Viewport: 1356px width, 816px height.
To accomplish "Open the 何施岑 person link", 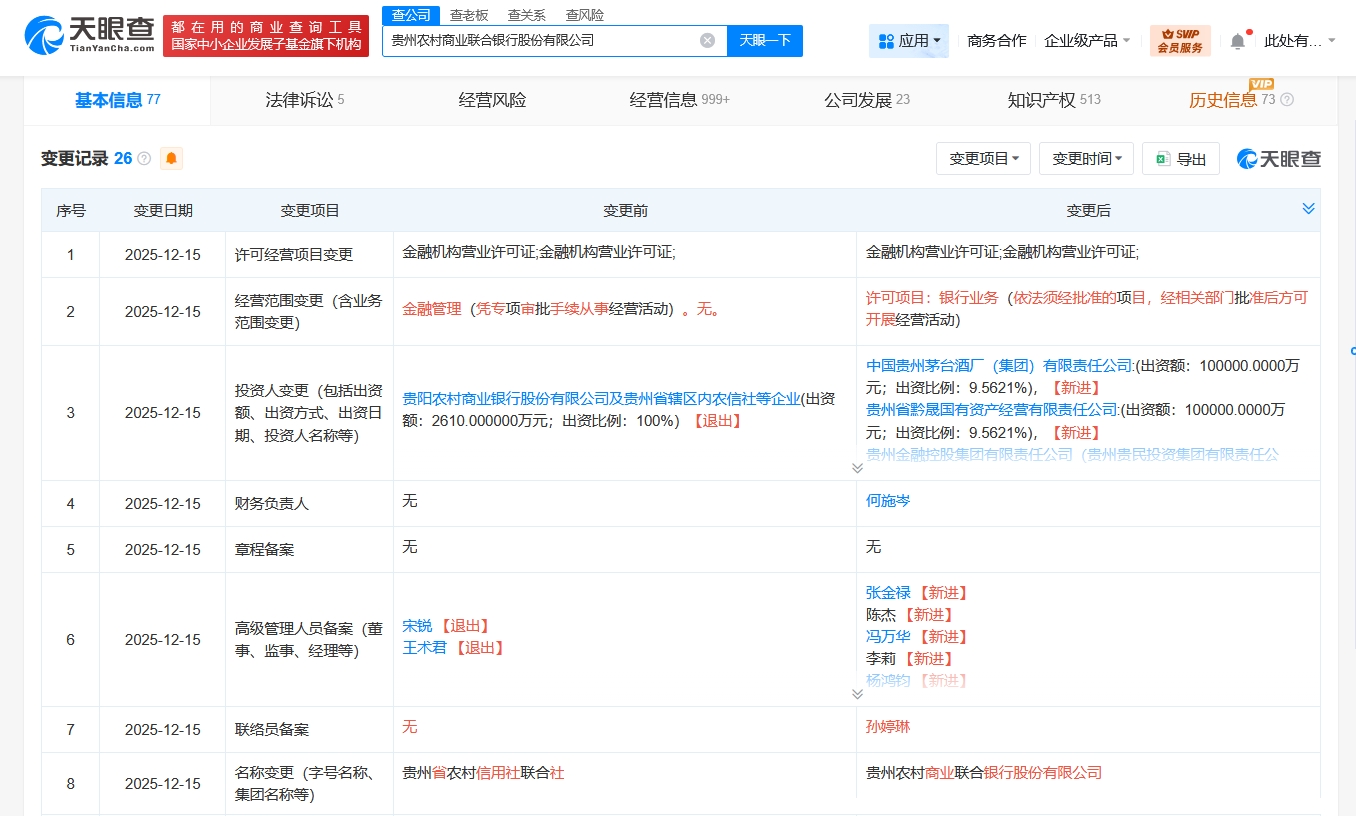I will (888, 501).
